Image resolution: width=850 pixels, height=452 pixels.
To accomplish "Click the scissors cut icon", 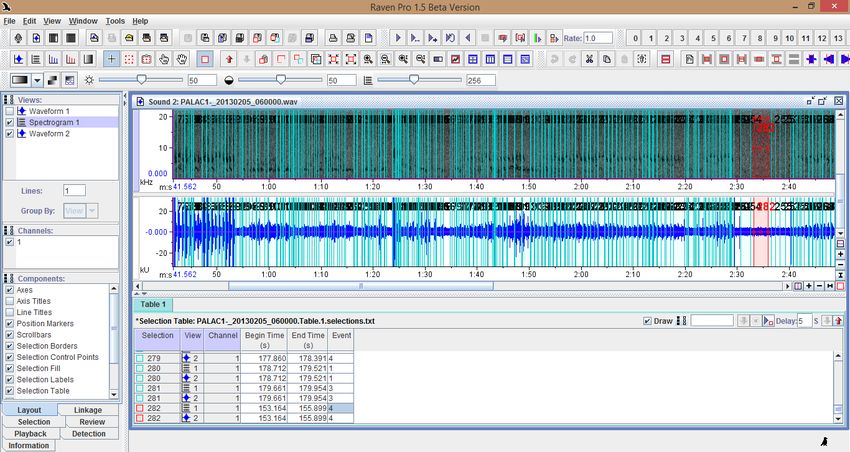I will coord(589,59).
